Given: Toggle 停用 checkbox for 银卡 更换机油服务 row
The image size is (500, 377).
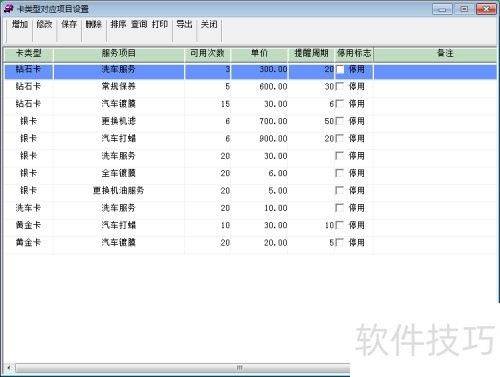Looking at the screenshot, I should coord(340,191).
